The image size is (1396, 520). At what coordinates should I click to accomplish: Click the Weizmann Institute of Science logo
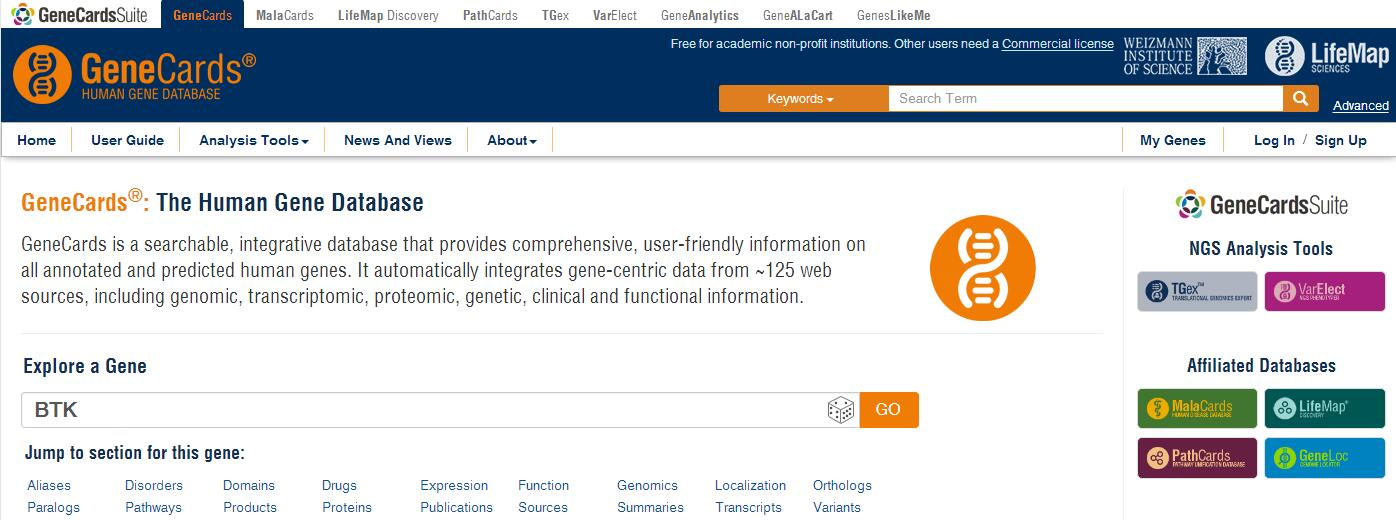coord(1184,56)
